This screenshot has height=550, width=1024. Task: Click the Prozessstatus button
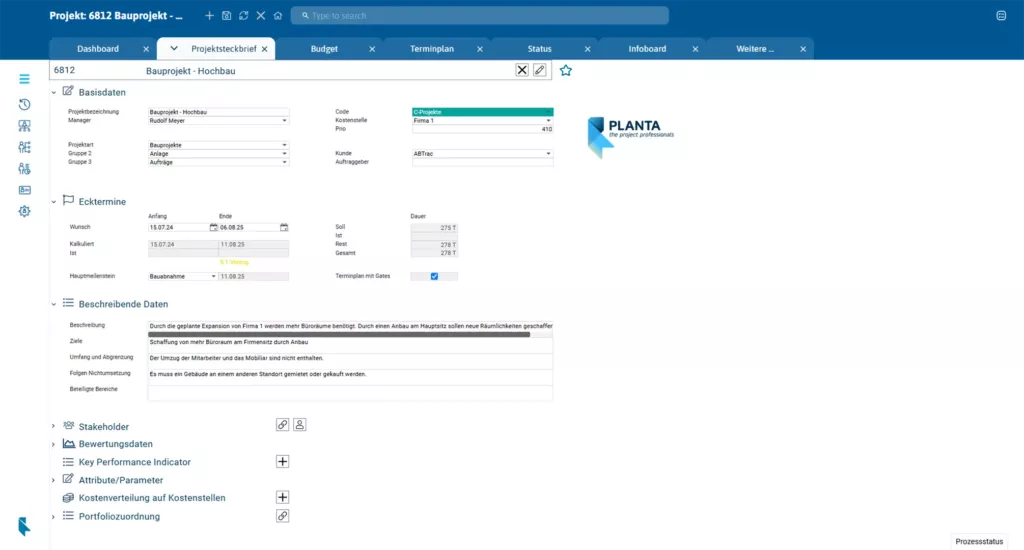tap(979, 542)
